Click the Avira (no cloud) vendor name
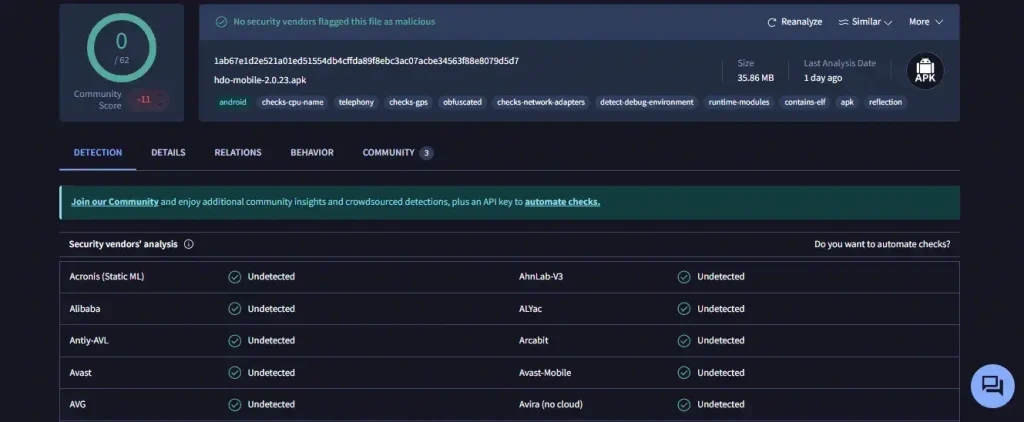1024x422 pixels. [551, 405]
